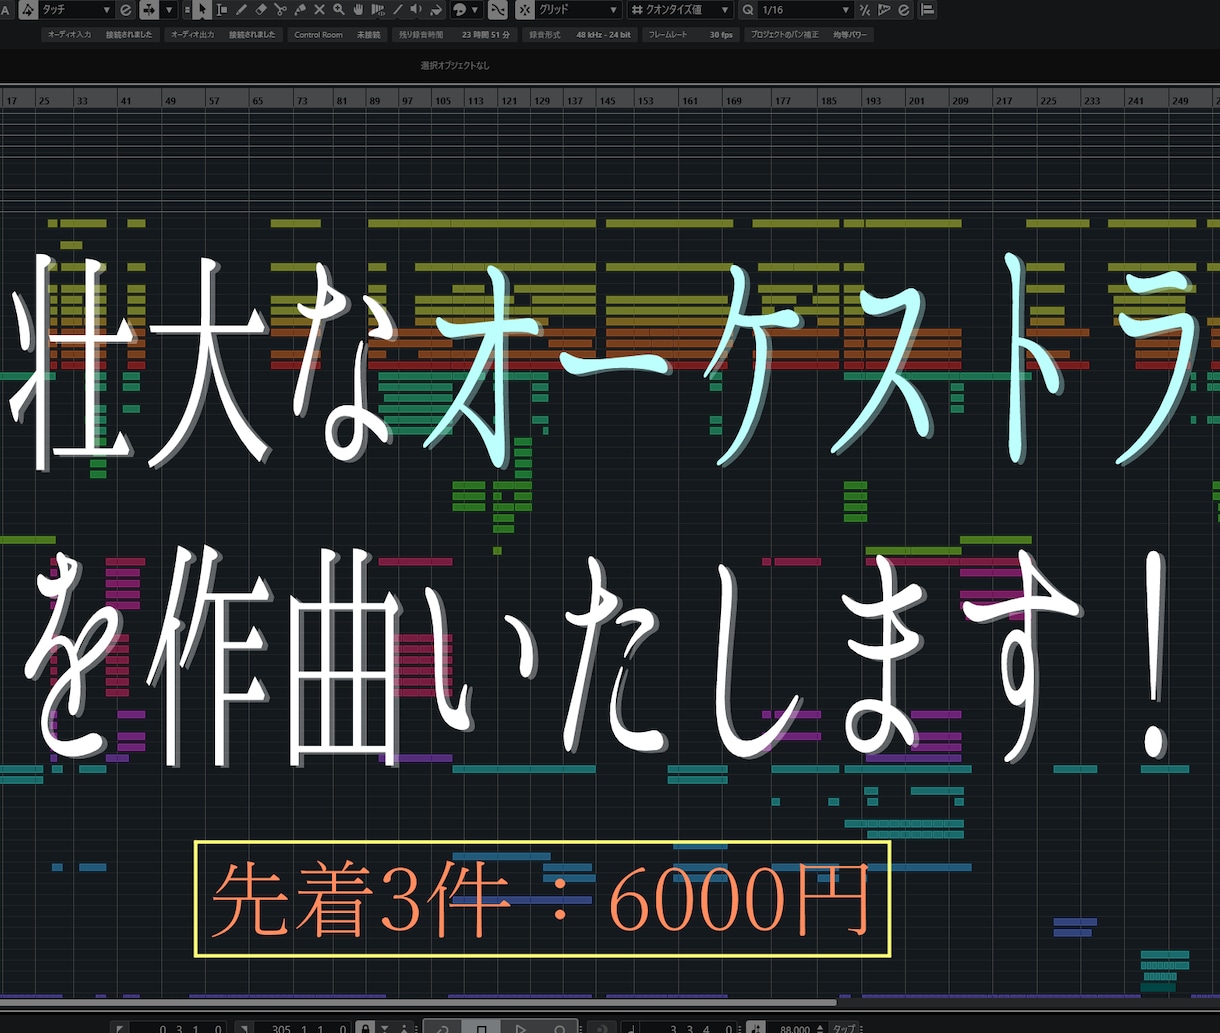Click 残り録音時間 status field
The width and height of the screenshot is (1220, 1033).
(454, 35)
